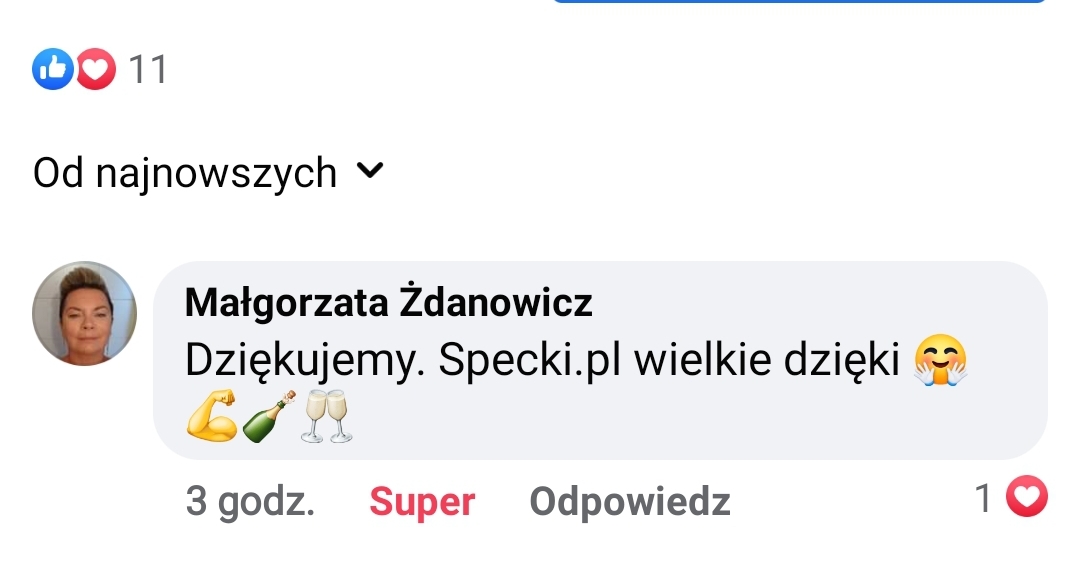Reply using the Odpowiedz button
The width and height of the screenshot is (1080, 564).
click(630, 501)
